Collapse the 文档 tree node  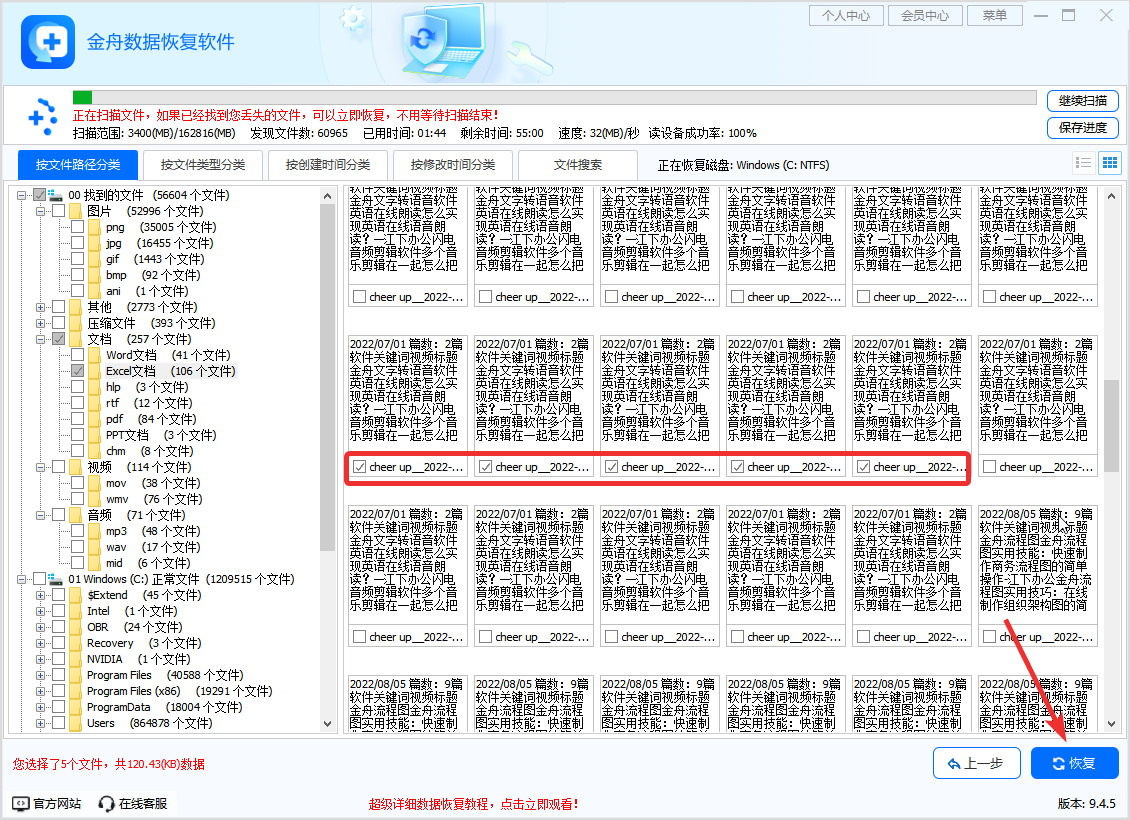[40, 339]
